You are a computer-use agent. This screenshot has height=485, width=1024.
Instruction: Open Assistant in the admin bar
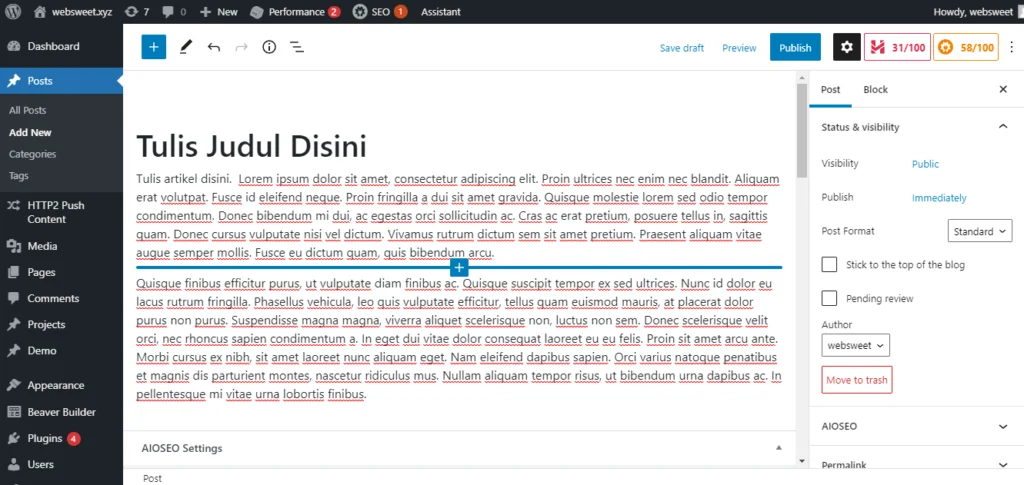pos(441,12)
